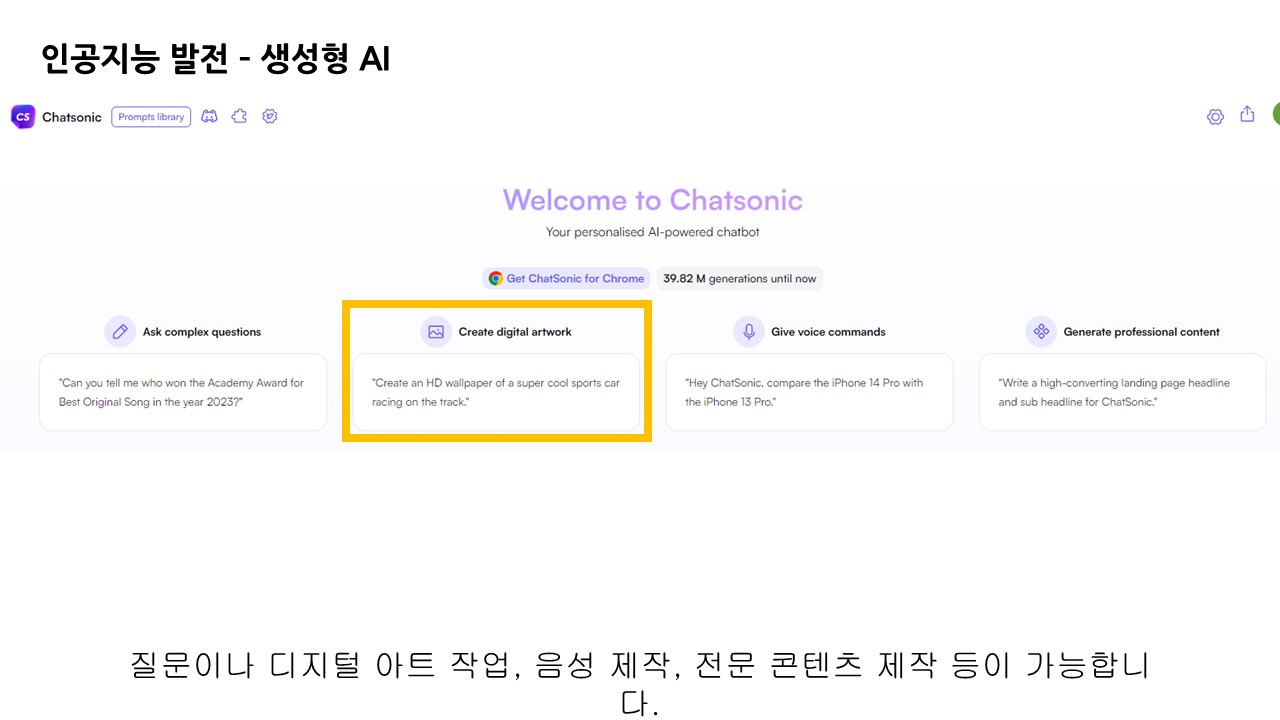Click the Generate professional content heading

click(1142, 332)
